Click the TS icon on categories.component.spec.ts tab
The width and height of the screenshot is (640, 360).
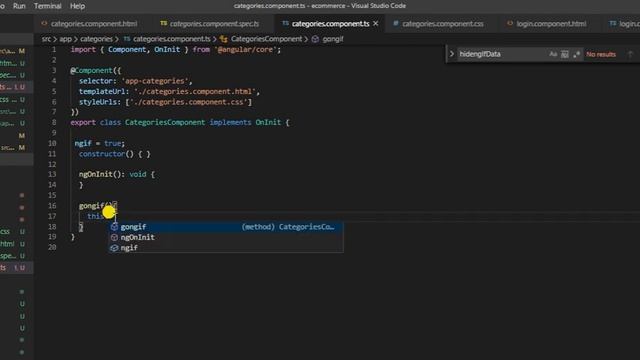[x=164, y=23]
